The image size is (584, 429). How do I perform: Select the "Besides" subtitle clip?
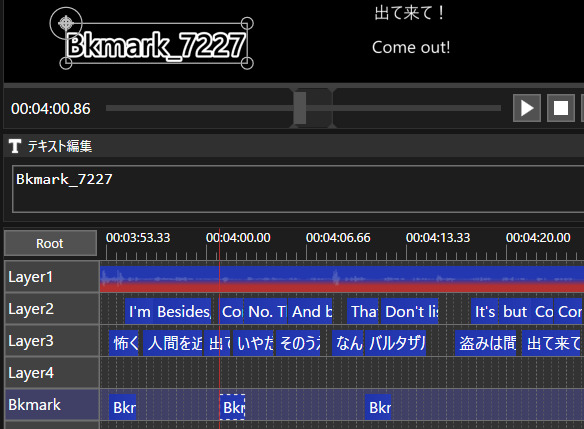point(182,311)
